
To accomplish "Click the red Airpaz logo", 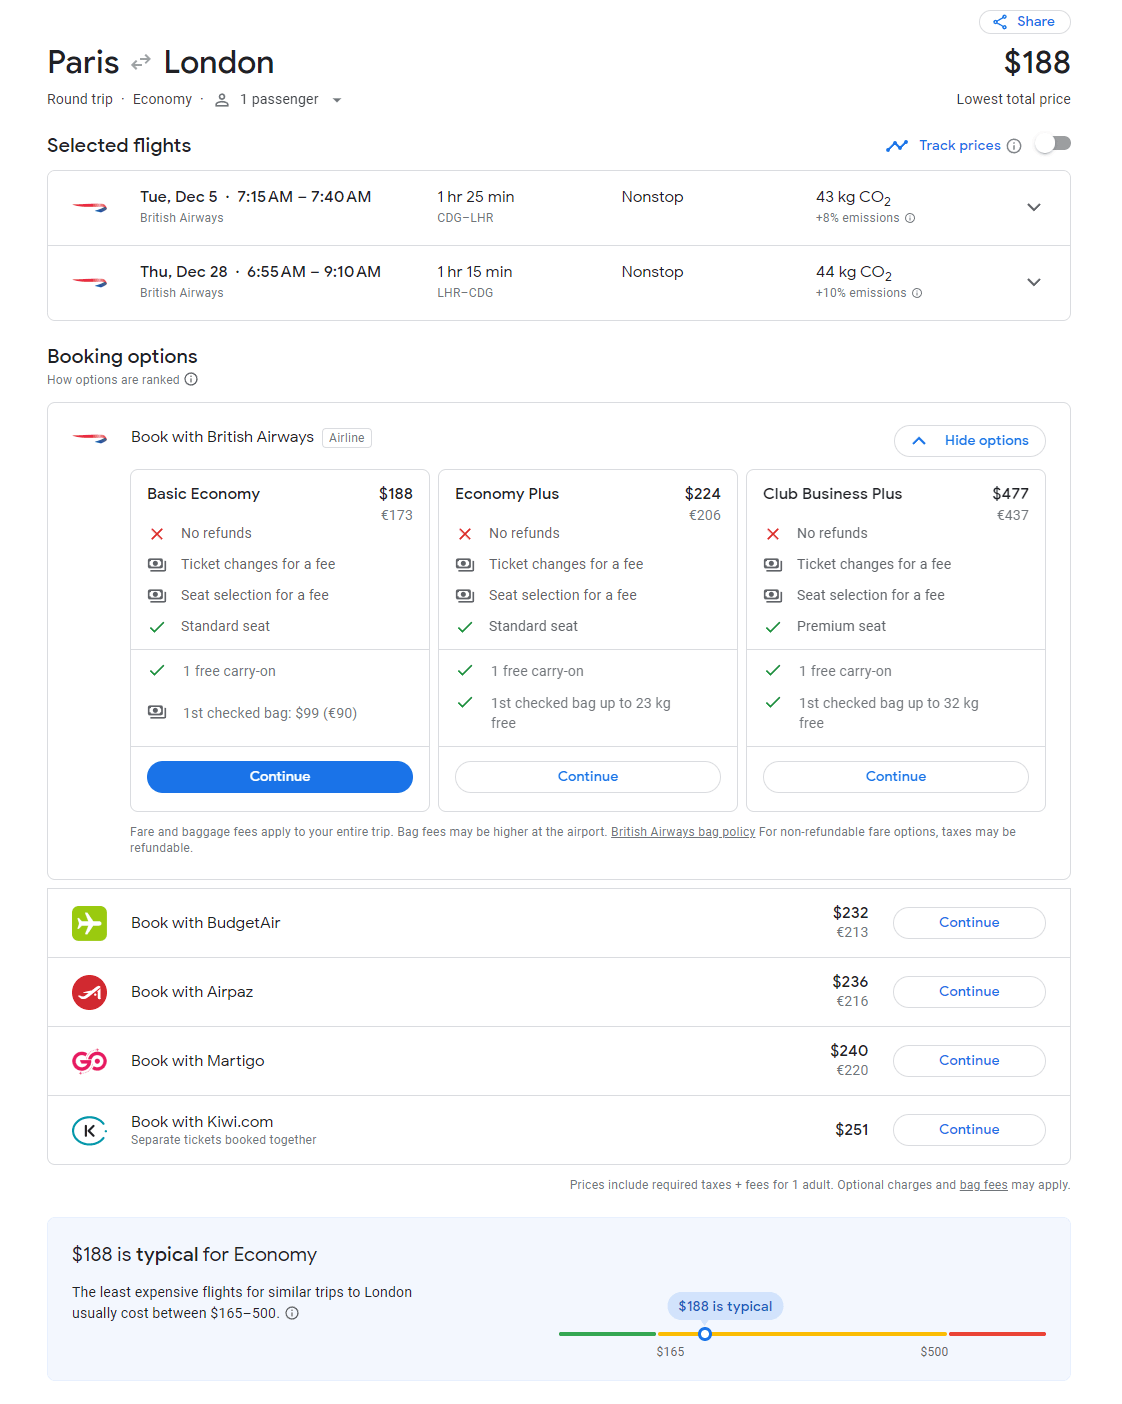I will pos(89,992).
